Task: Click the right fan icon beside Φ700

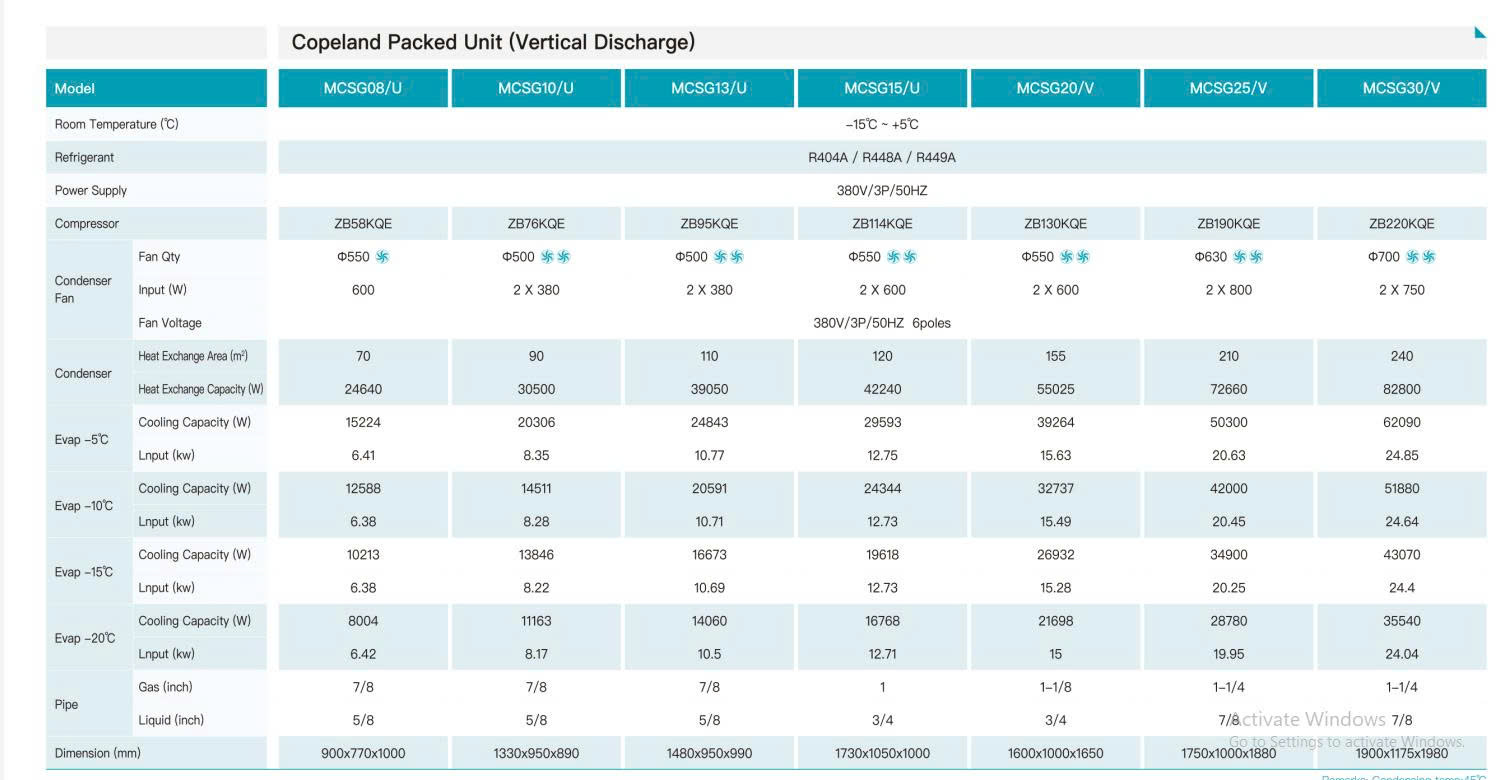Action: pos(1429,257)
